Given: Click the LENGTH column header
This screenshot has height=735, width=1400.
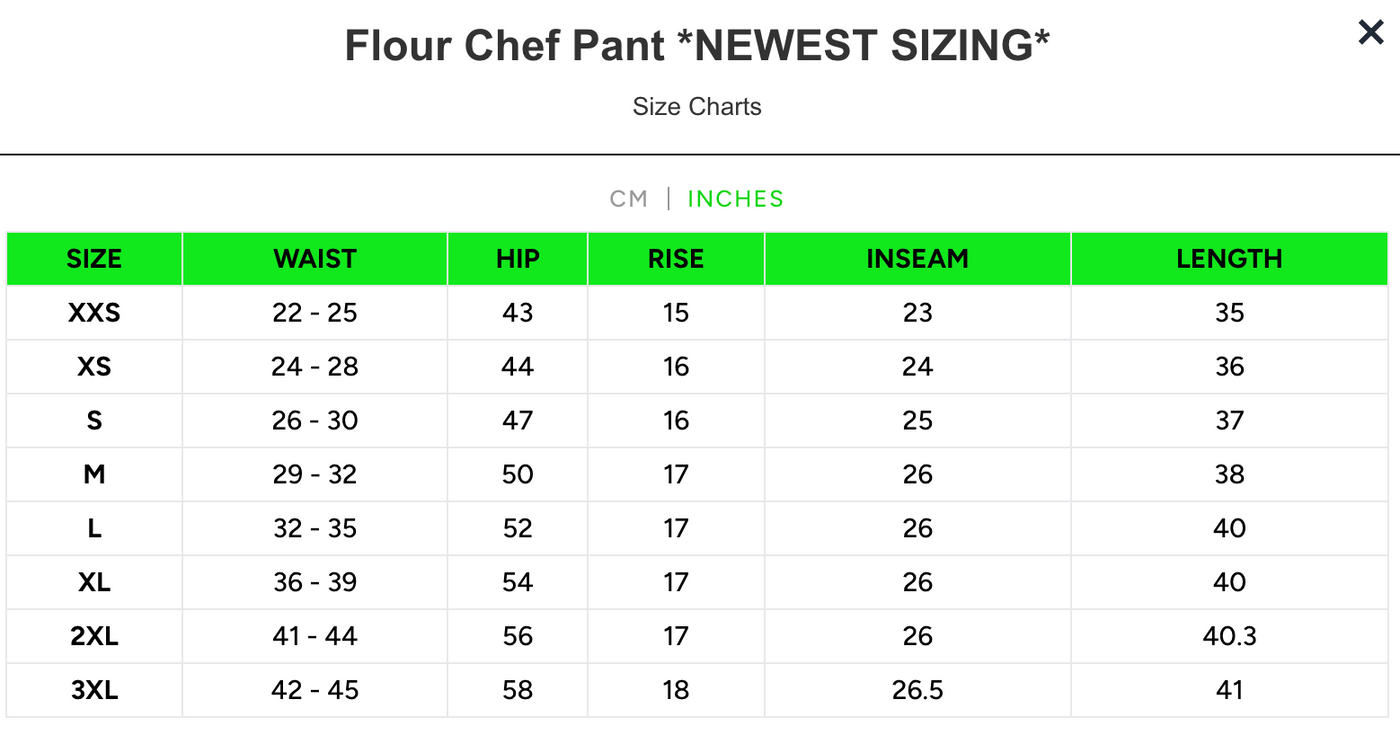Looking at the screenshot, I should (x=1229, y=258).
